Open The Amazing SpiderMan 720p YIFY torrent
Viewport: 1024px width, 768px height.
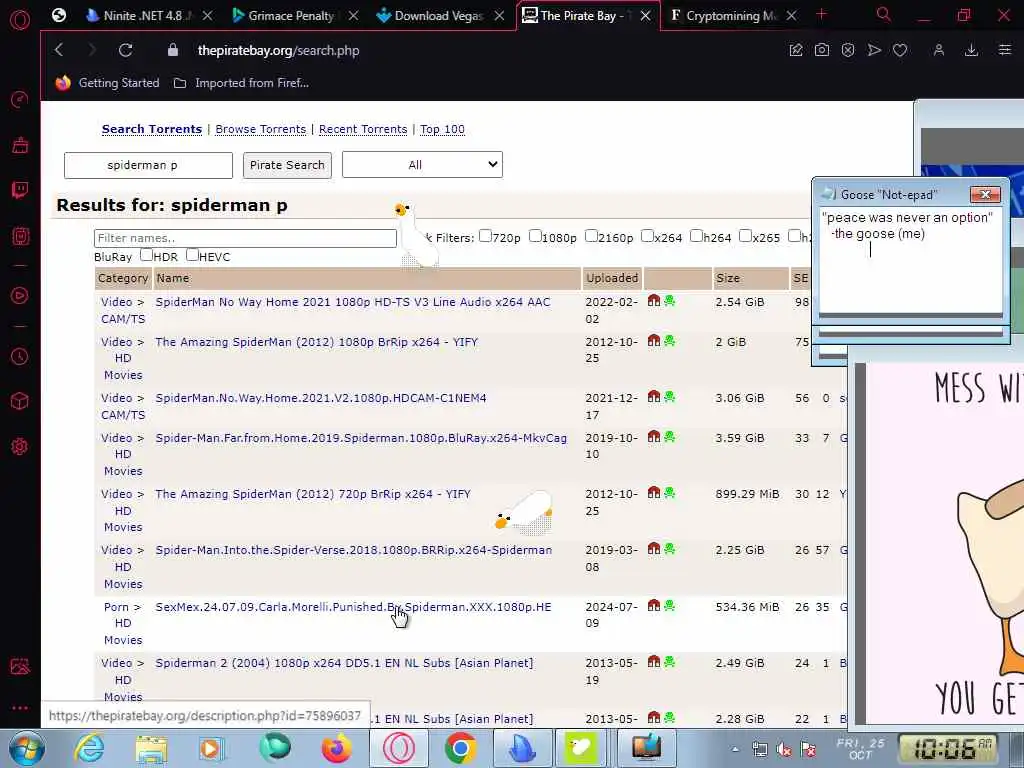pos(313,494)
